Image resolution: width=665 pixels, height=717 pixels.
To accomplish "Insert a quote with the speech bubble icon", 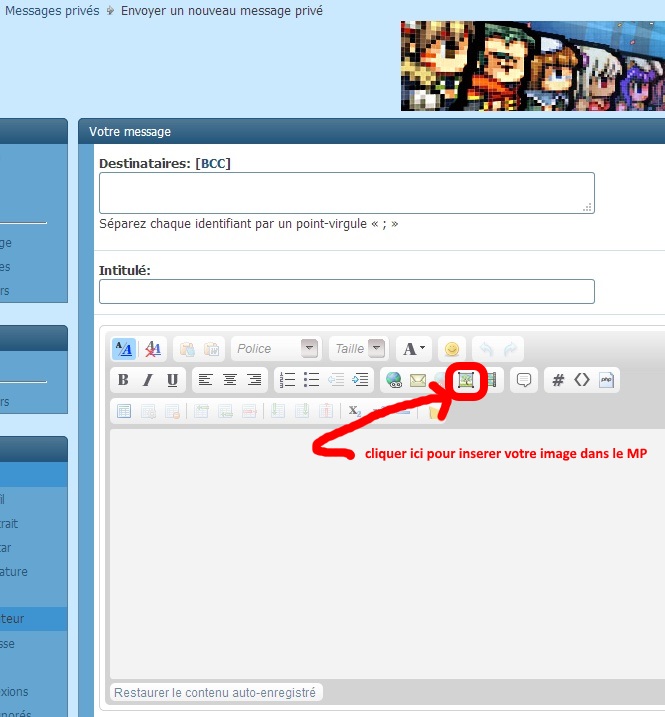I will pyautogui.click(x=523, y=380).
